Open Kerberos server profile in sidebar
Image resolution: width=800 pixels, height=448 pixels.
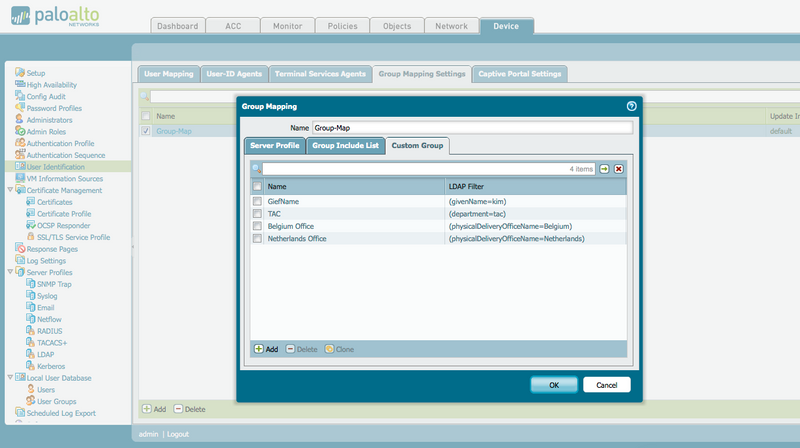(x=51, y=367)
